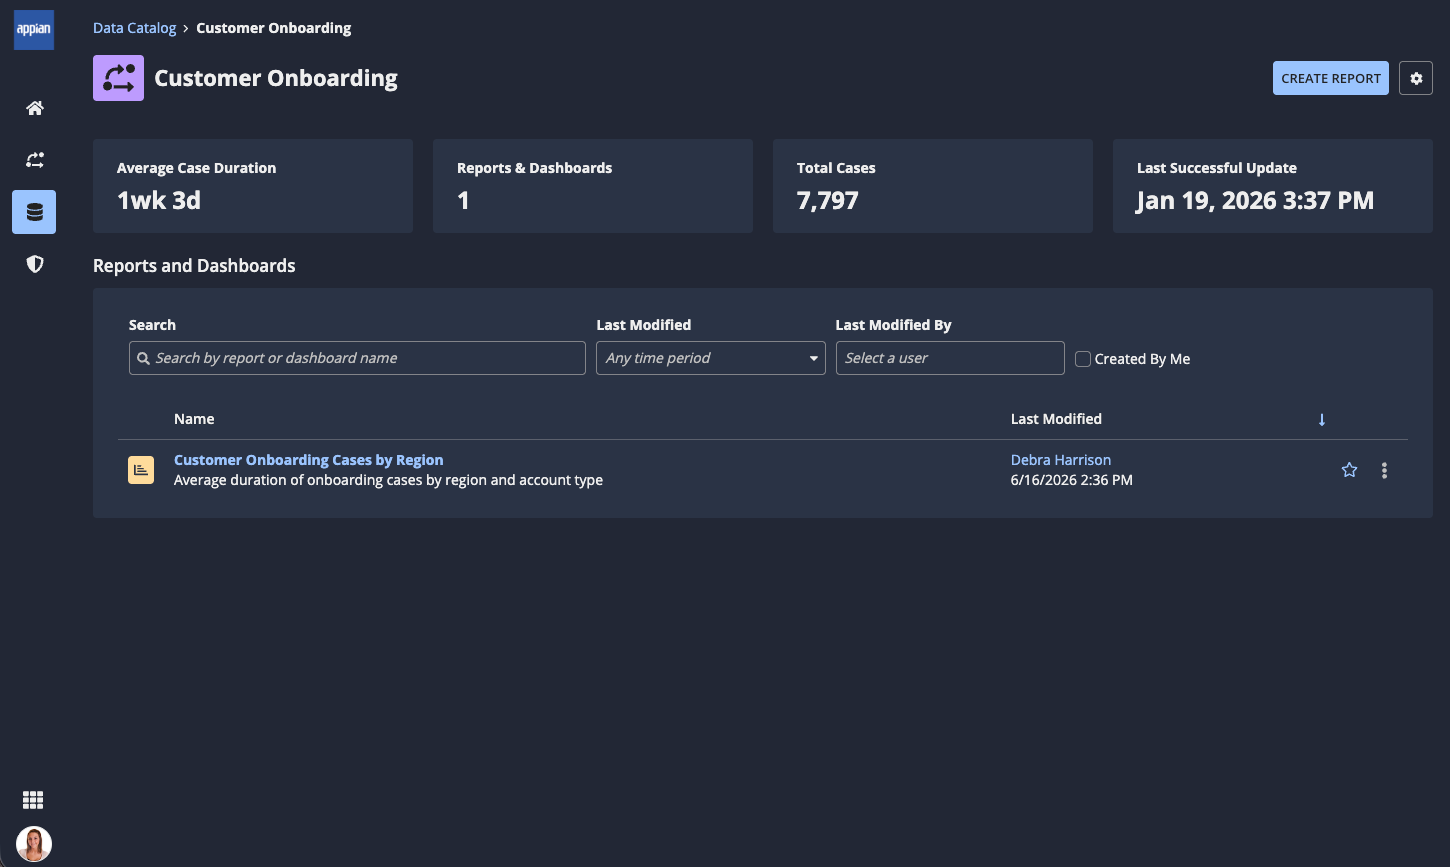Check the Created By Me checkbox

point(1083,359)
